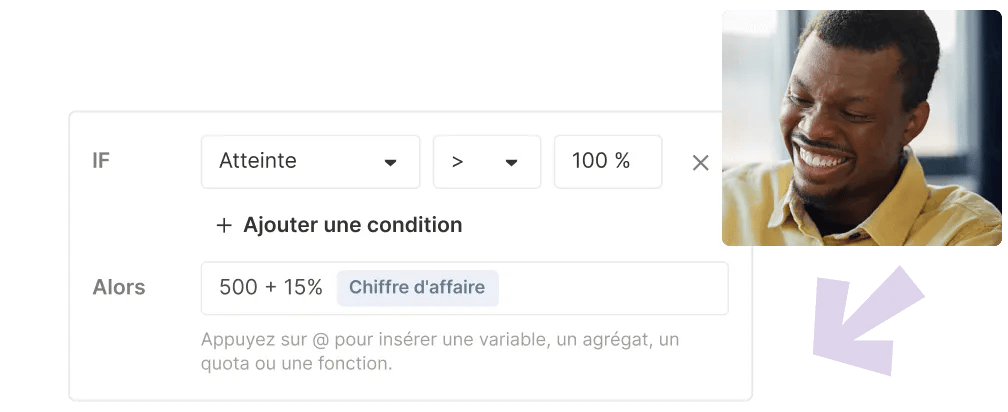Open the Atteinte dropdown arrow

coord(390,163)
